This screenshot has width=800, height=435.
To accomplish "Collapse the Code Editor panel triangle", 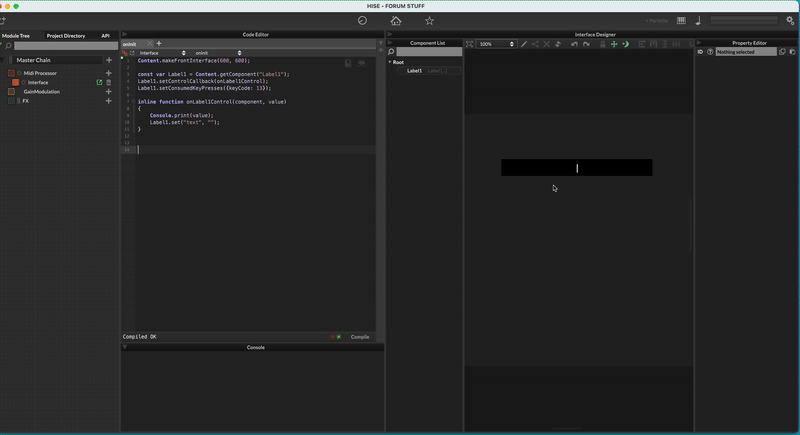I will click(x=125, y=35).
